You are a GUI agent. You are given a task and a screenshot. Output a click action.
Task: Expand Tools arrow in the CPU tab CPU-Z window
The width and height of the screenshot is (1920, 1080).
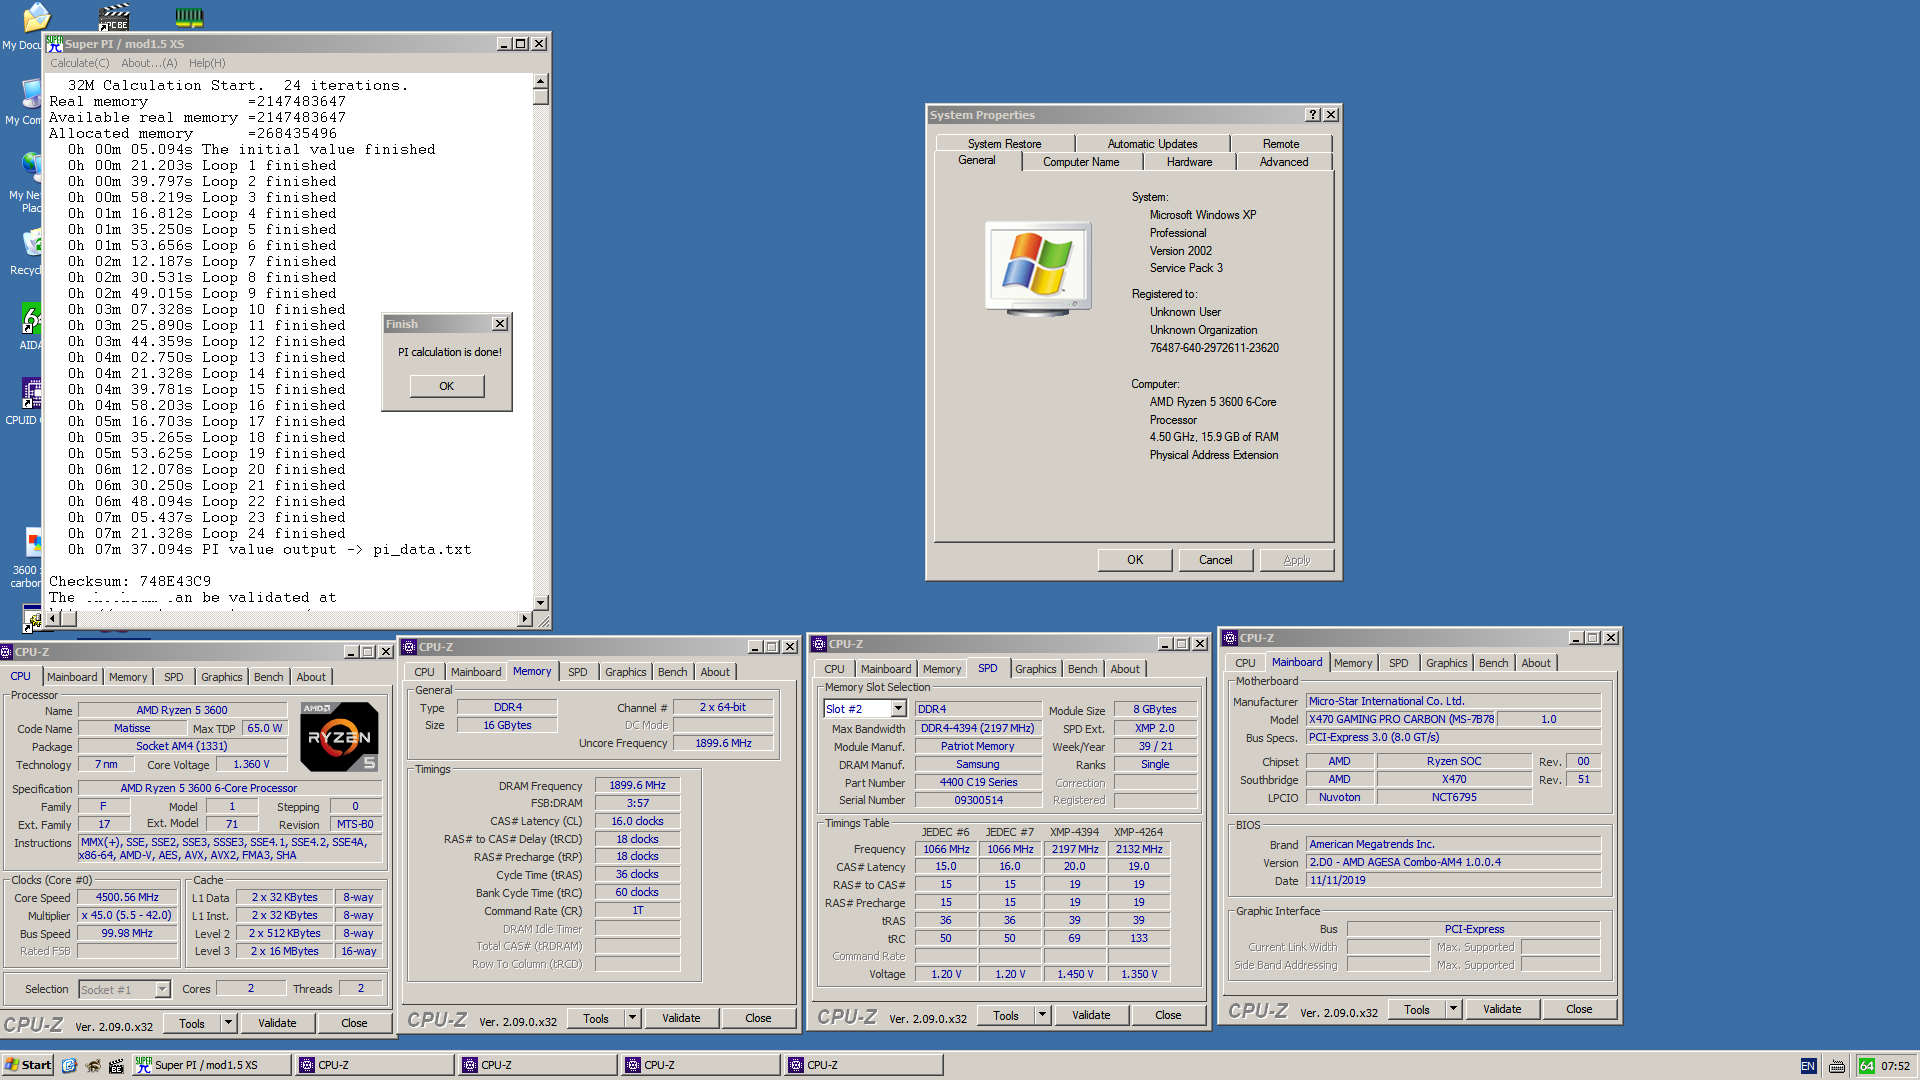click(x=228, y=1024)
